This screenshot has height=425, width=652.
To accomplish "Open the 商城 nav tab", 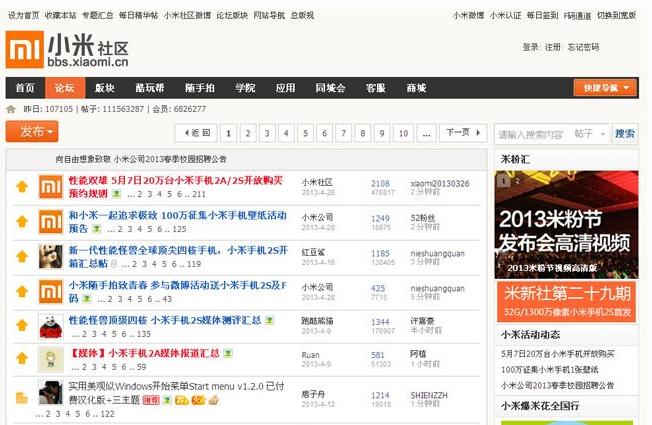I will pyautogui.click(x=416, y=88).
